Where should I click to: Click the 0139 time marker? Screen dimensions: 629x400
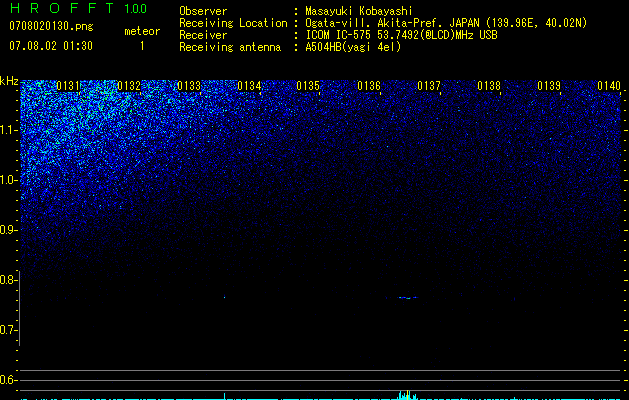pos(549,86)
